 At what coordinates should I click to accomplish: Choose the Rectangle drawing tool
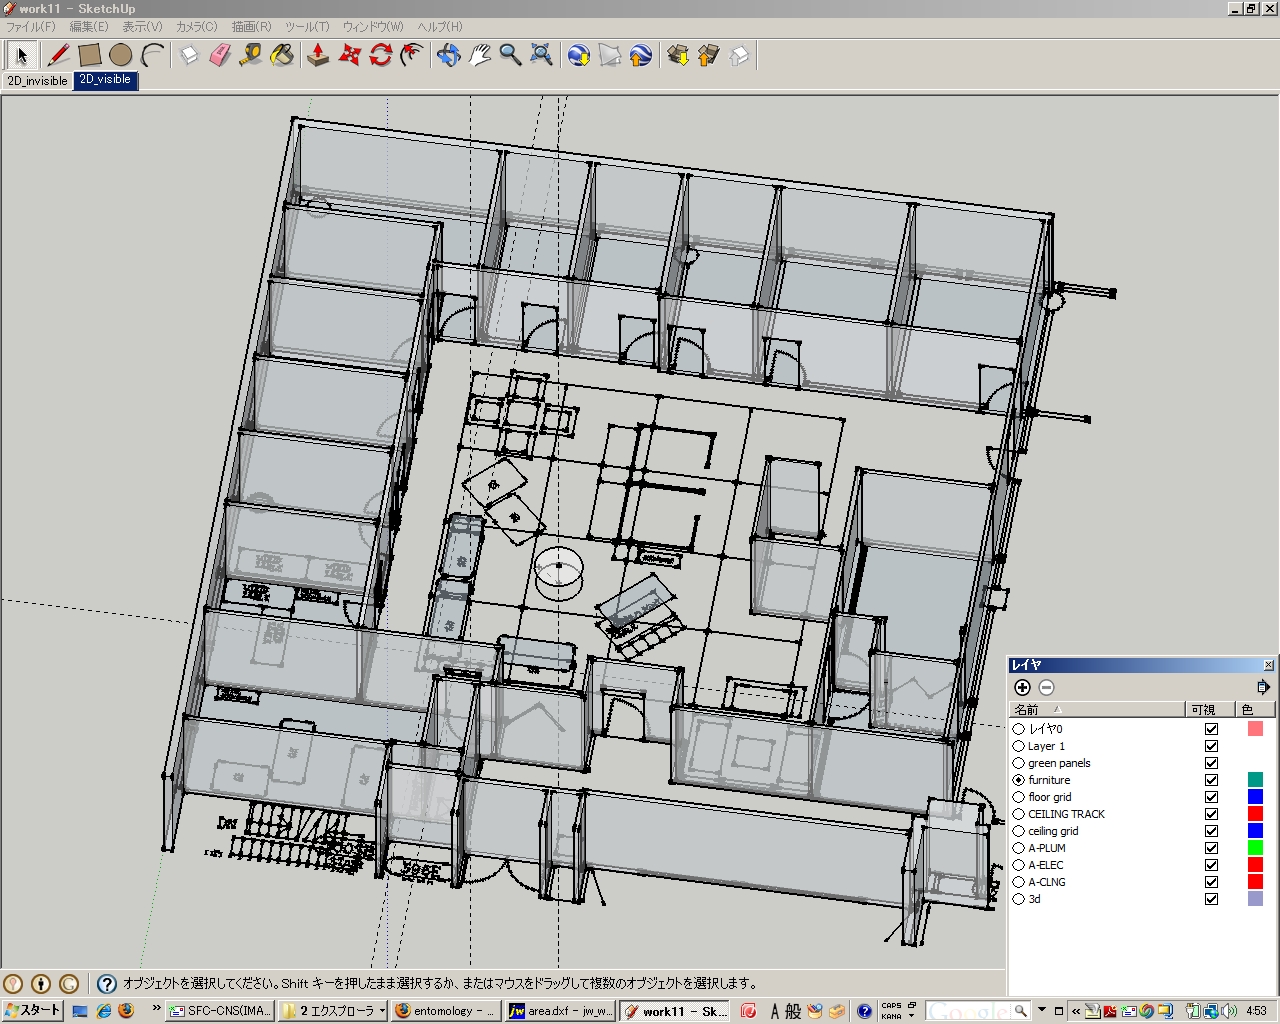90,55
